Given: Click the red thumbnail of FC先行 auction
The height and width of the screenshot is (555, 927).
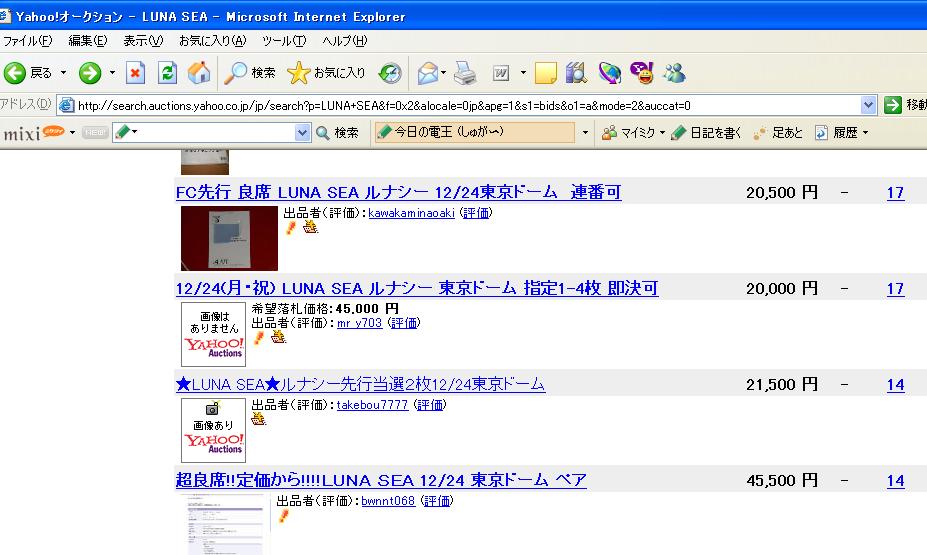Looking at the screenshot, I should tap(229, 238).
